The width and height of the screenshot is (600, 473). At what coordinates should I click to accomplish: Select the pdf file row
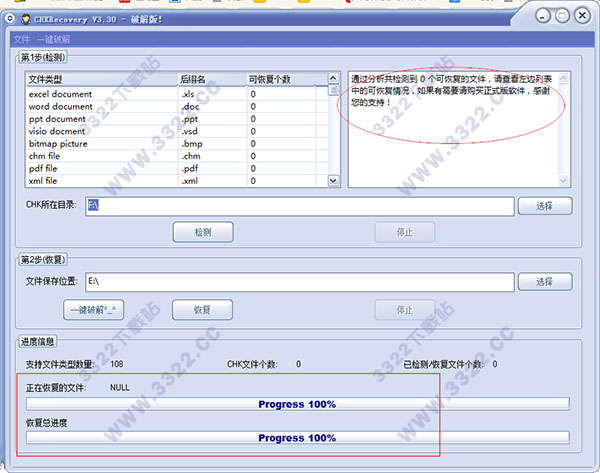(177, 168)
